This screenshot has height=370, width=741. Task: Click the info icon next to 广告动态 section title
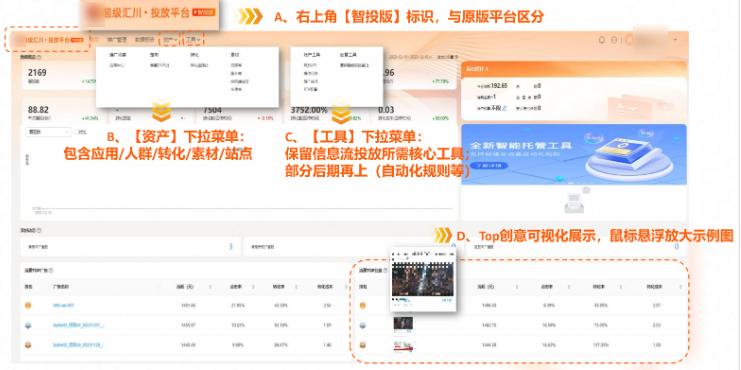[x=39, y=231]
